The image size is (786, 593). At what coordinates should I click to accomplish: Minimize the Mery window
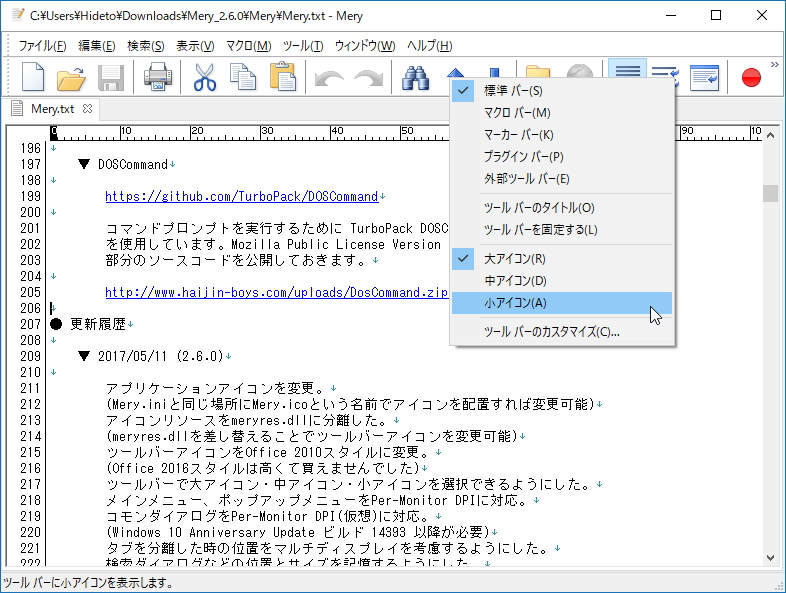[x=671, y=16]
